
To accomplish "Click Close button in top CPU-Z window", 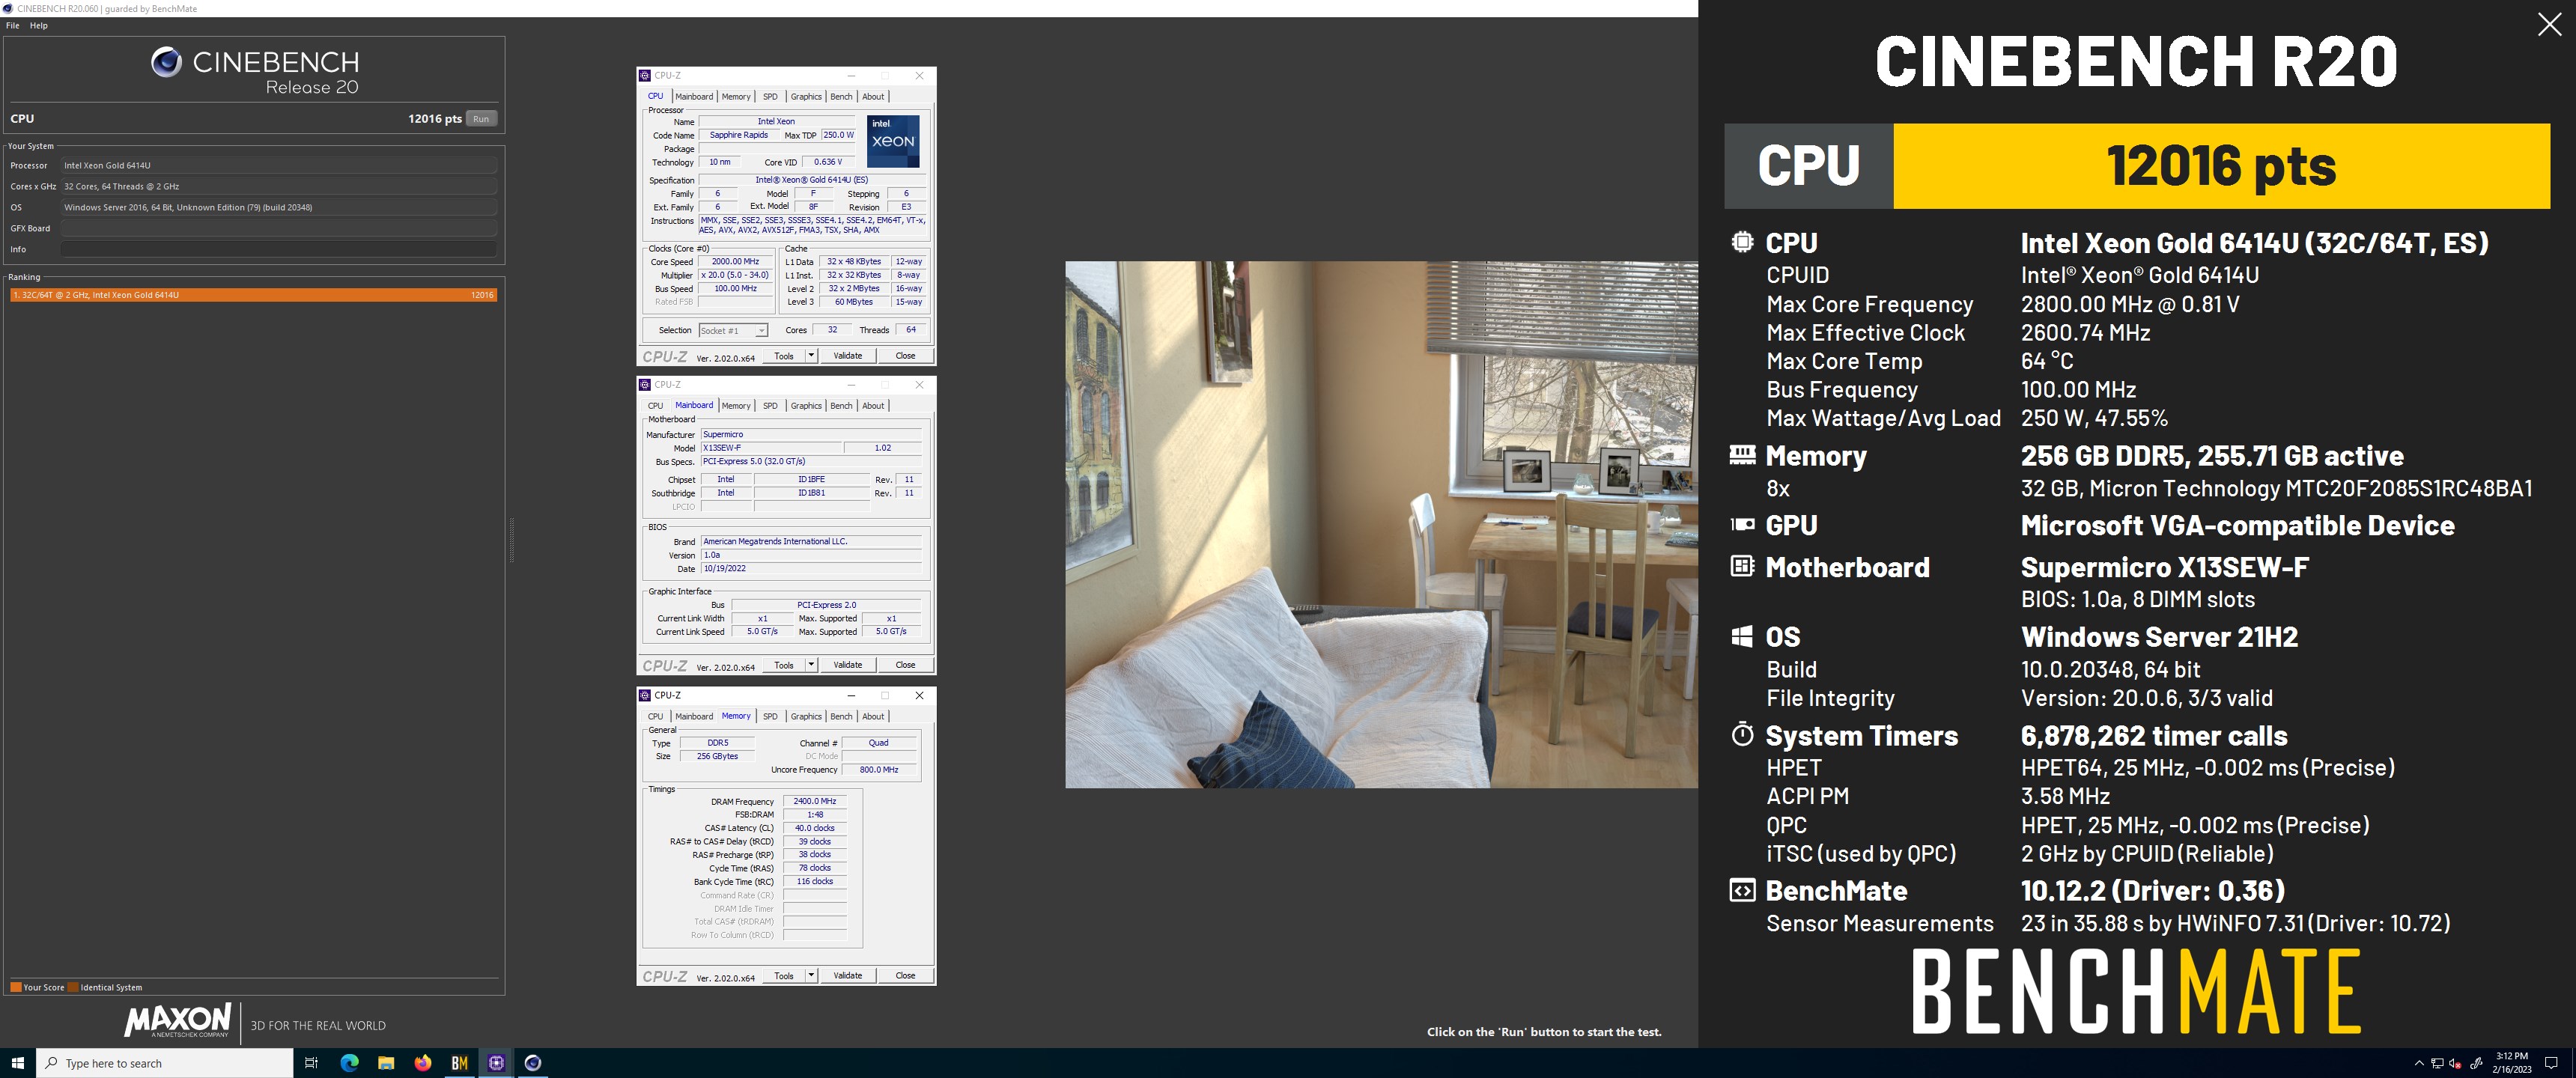I will [x=905, y=356].
